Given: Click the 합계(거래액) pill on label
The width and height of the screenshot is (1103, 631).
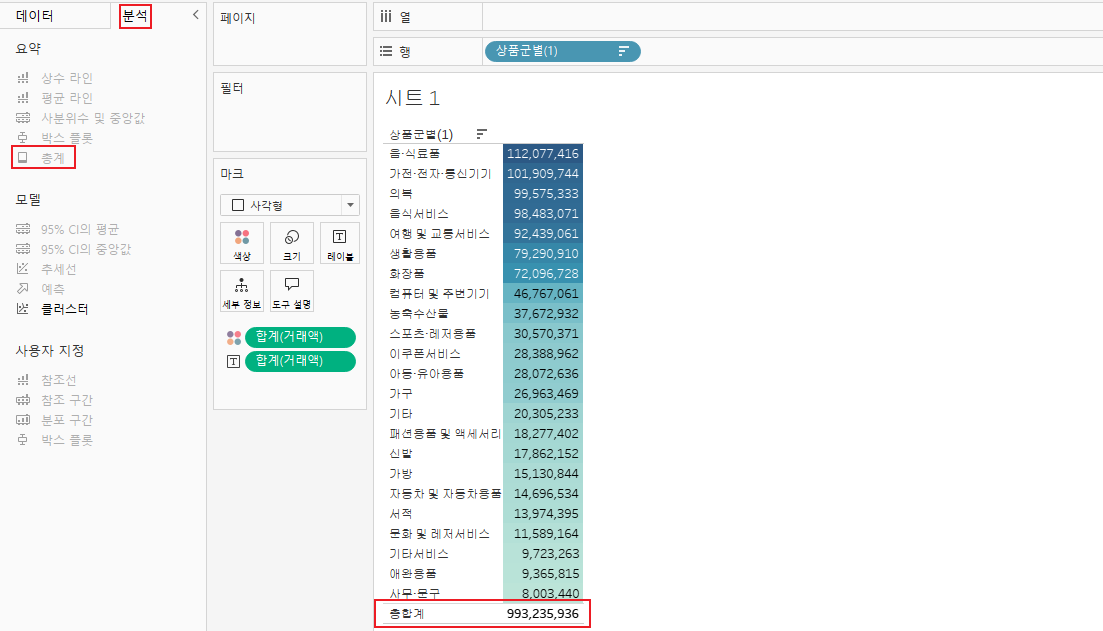Looking at the screenshot, I should point(300,361).
